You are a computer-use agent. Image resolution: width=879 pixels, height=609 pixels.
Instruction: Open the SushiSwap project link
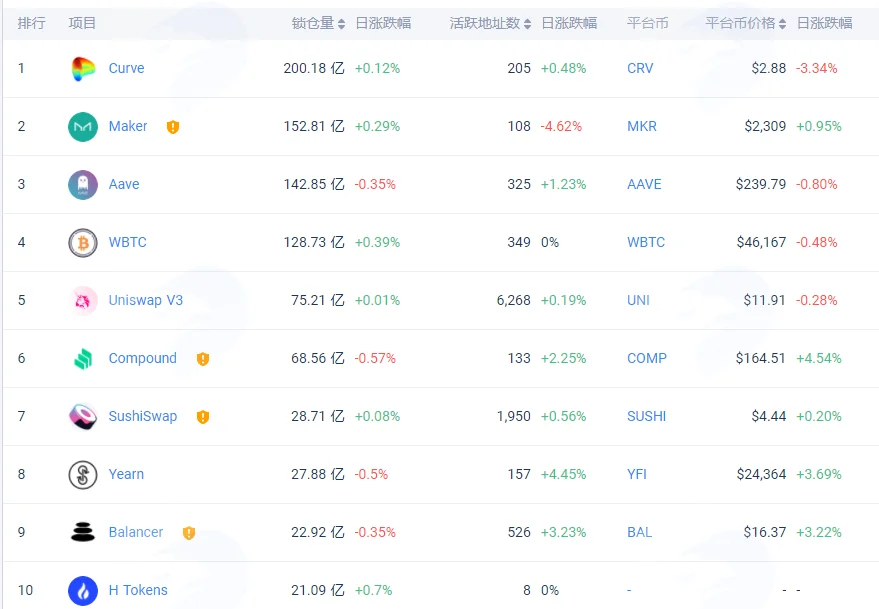tap(142, 416)
